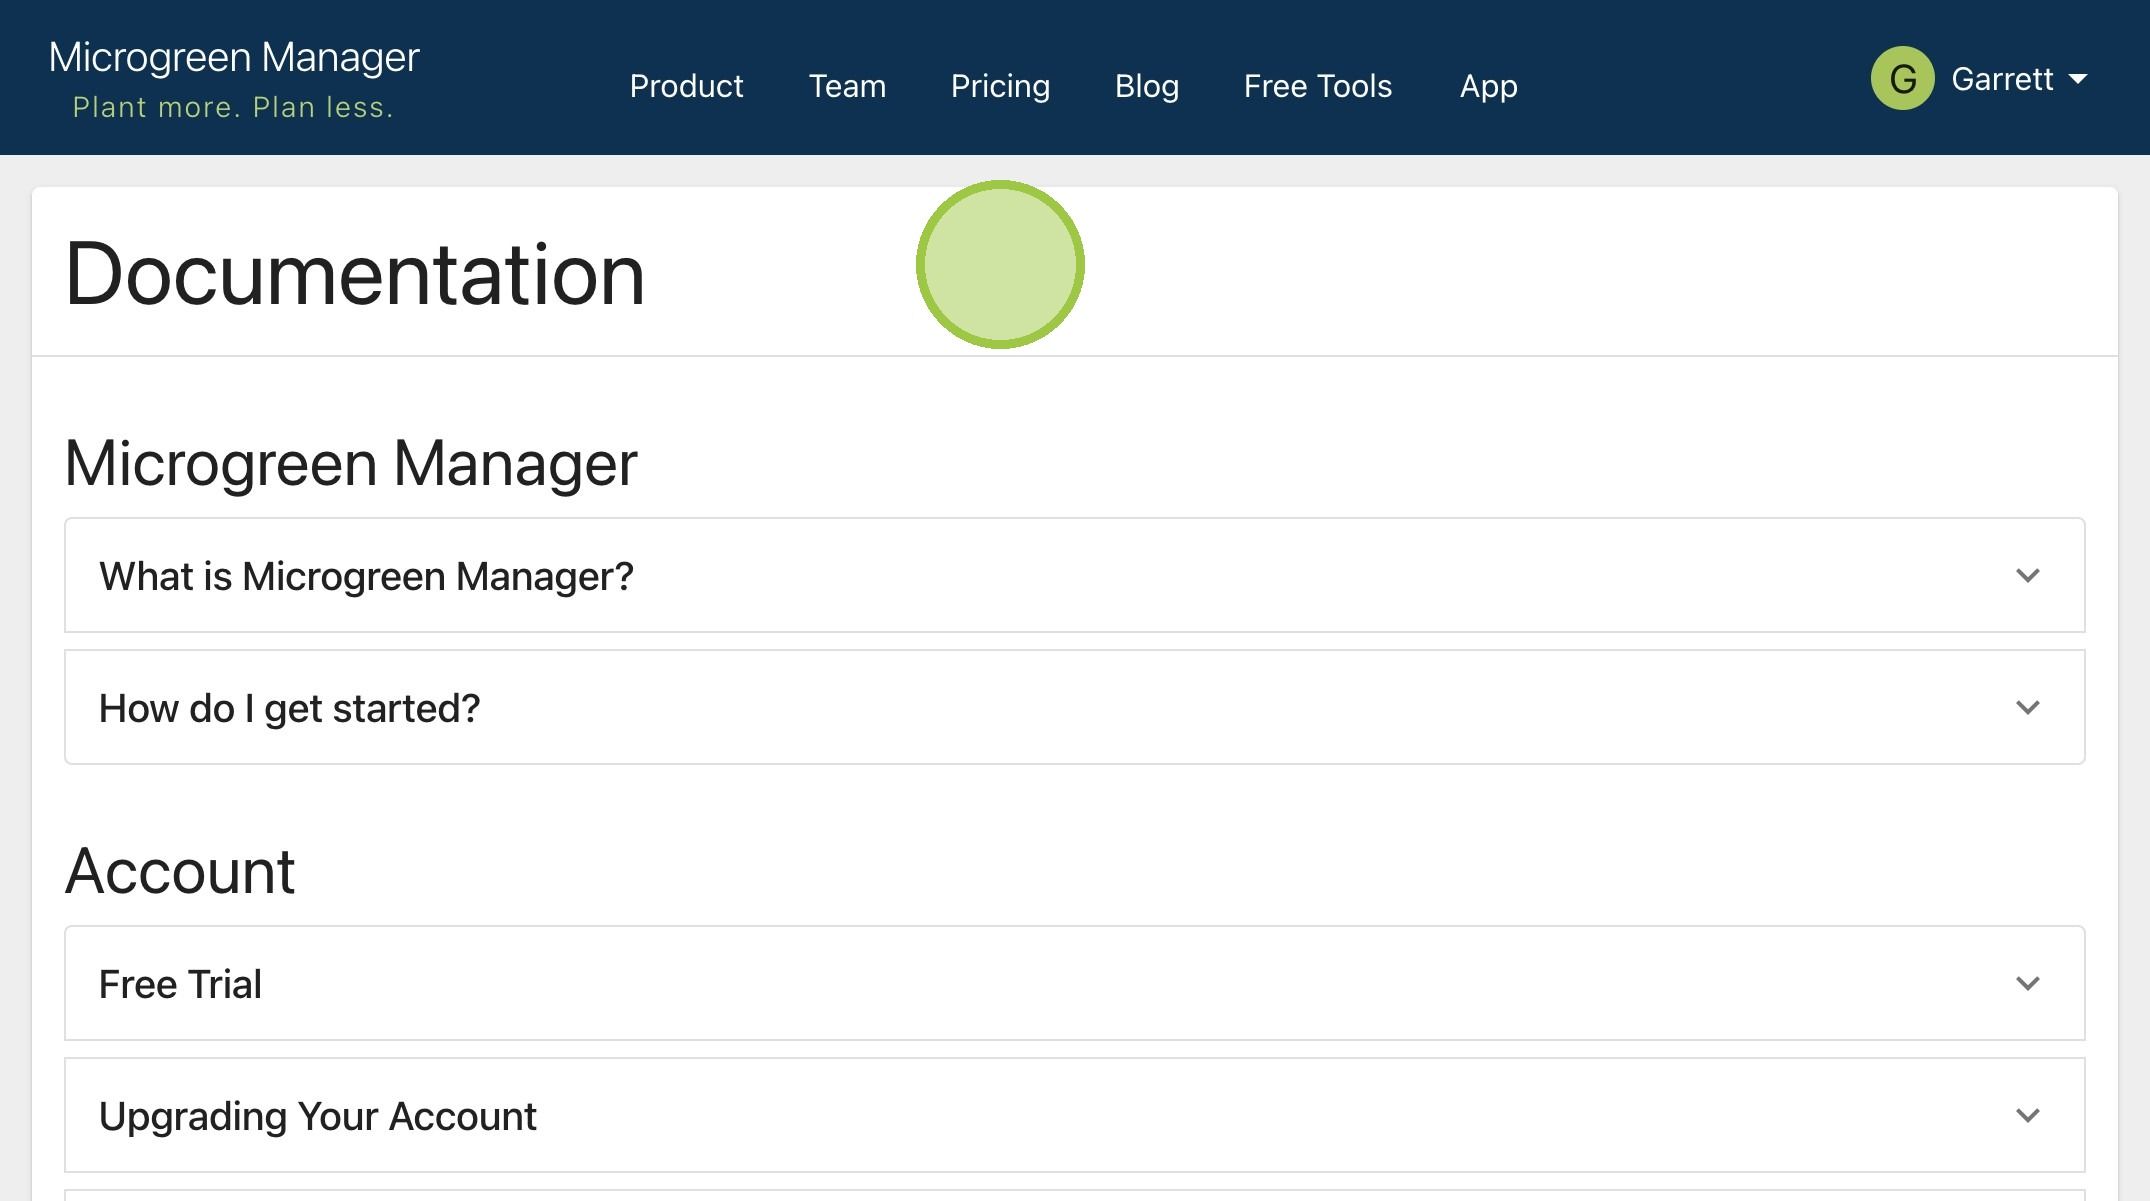The height and width of the screenshot is (1201, 2150).
Task: Click chevron on Upgrading Your Account row
Action: [2027, 1116]
